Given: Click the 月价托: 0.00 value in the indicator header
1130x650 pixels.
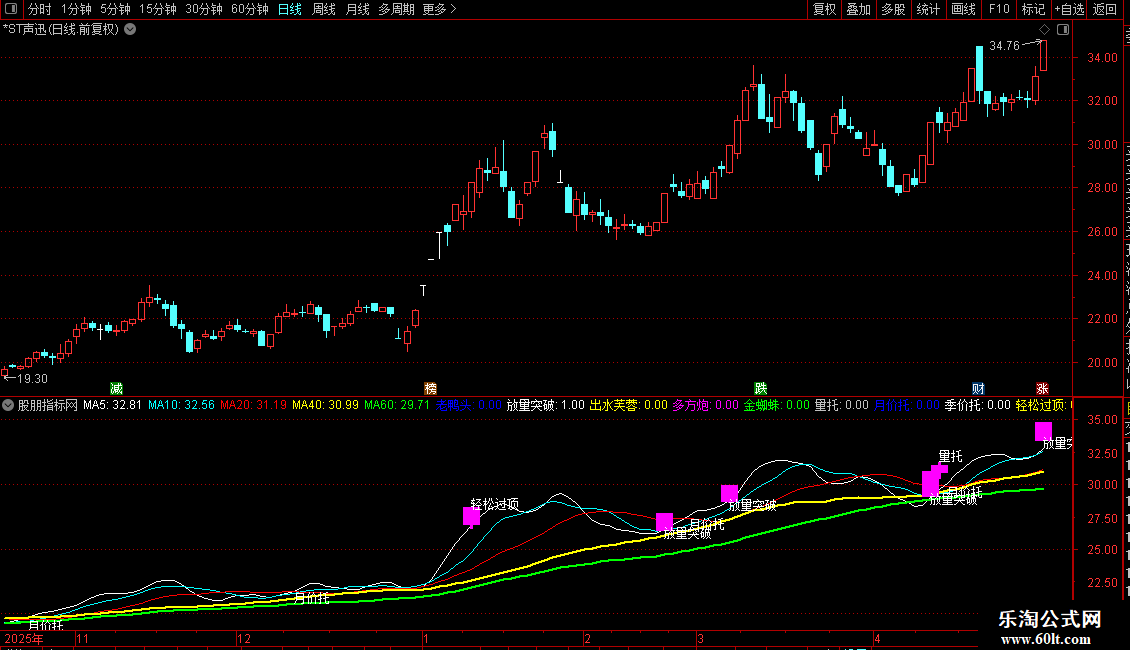Looking at the screenshot, I should click(x=907, y=405).
